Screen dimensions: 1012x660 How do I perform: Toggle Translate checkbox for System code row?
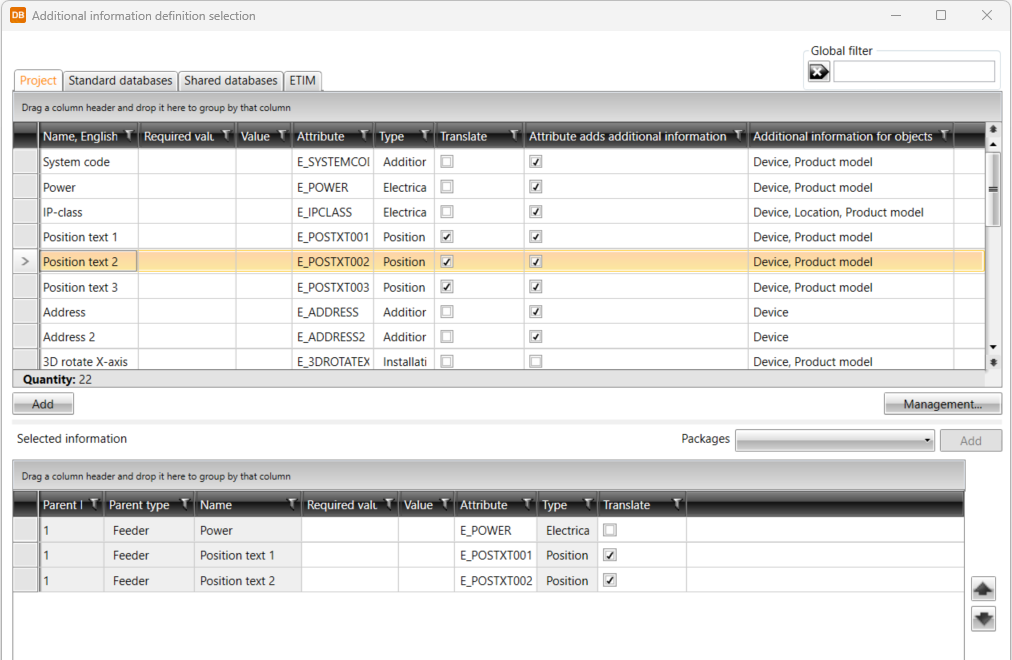(x=447, y=162)
